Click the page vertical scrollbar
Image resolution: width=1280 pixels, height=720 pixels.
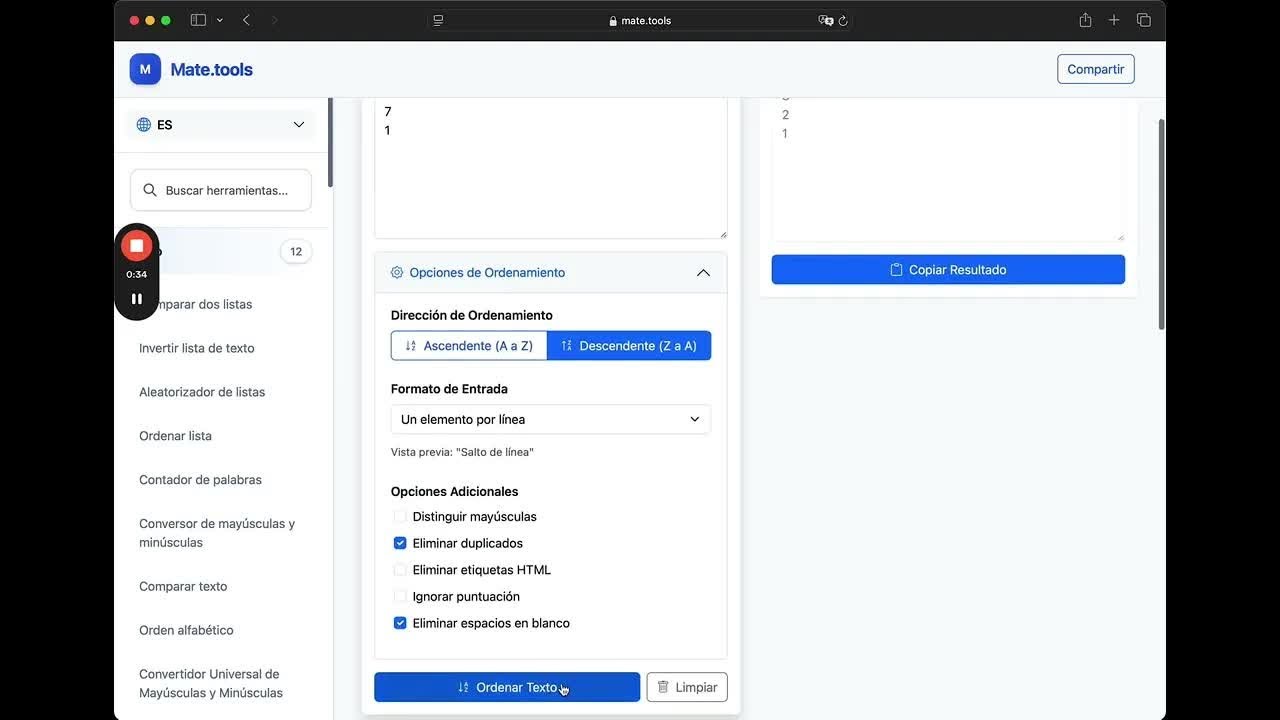point(1161,225)
